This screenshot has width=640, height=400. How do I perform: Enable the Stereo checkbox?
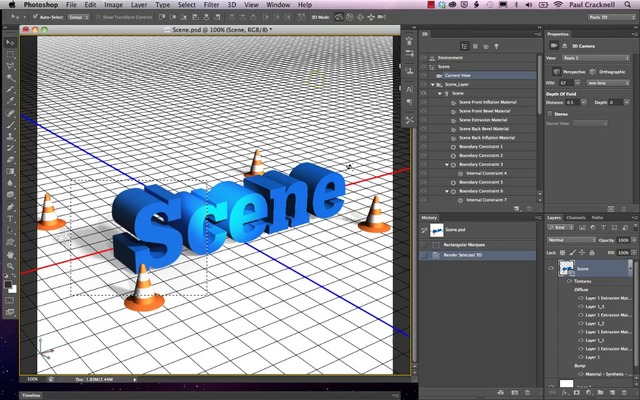(551, 114)
